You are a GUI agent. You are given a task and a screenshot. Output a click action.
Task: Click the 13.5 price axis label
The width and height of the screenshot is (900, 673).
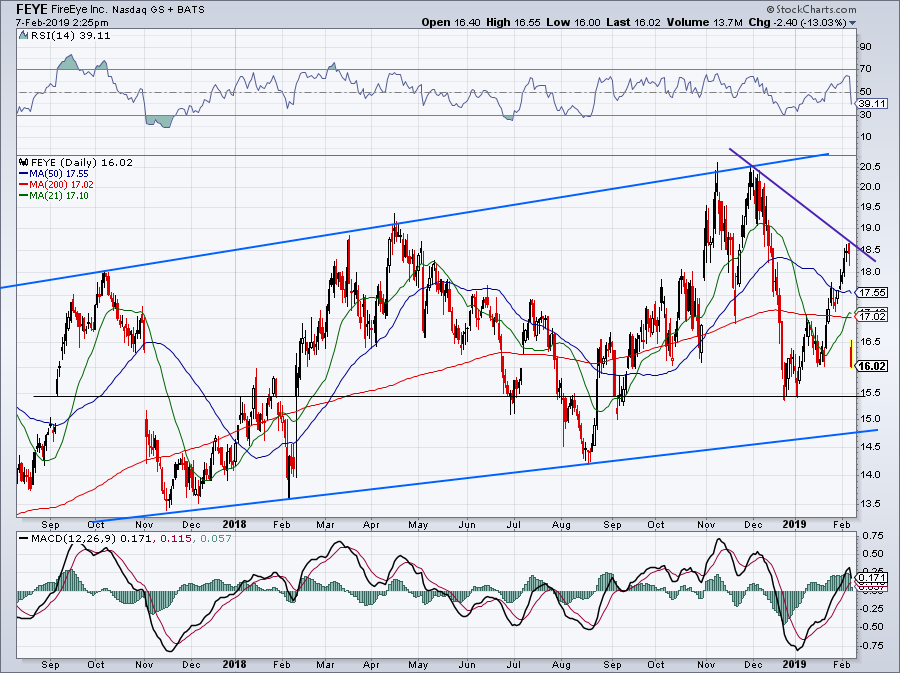pos(870,504)
